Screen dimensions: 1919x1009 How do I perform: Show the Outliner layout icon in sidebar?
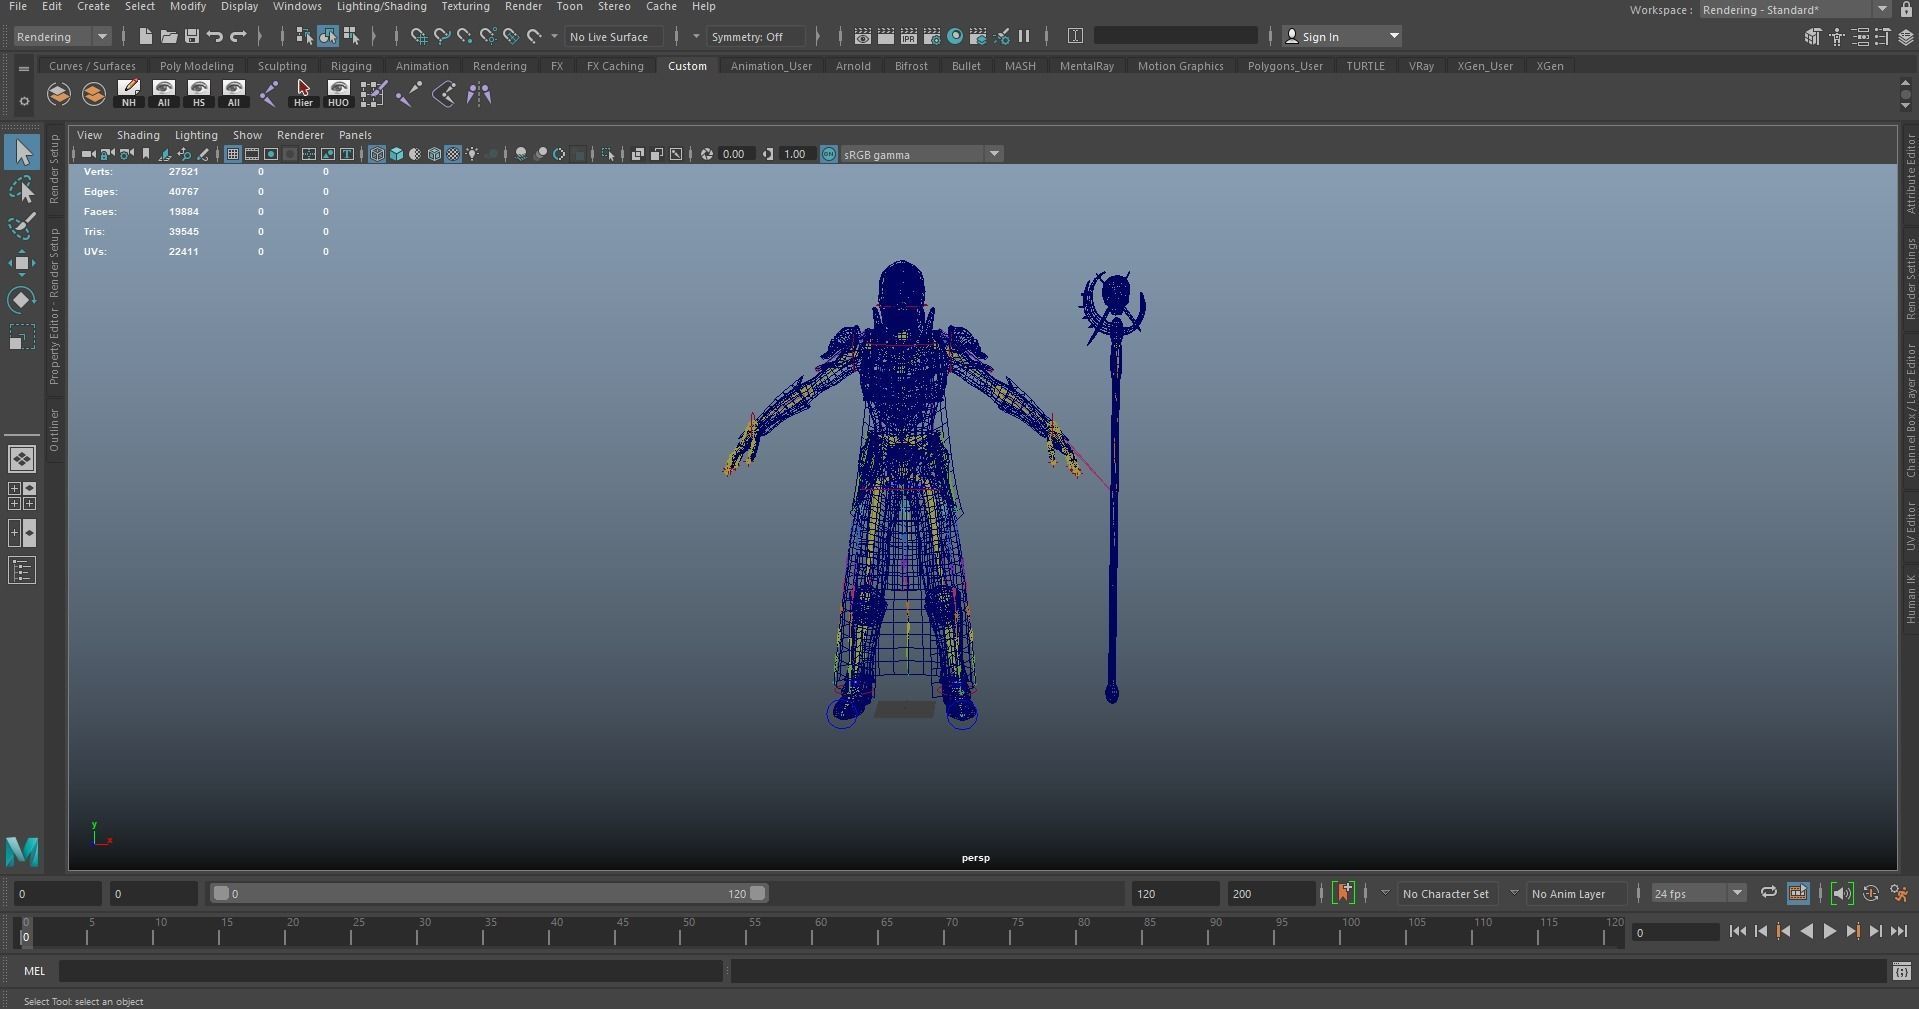click(22, 571)
